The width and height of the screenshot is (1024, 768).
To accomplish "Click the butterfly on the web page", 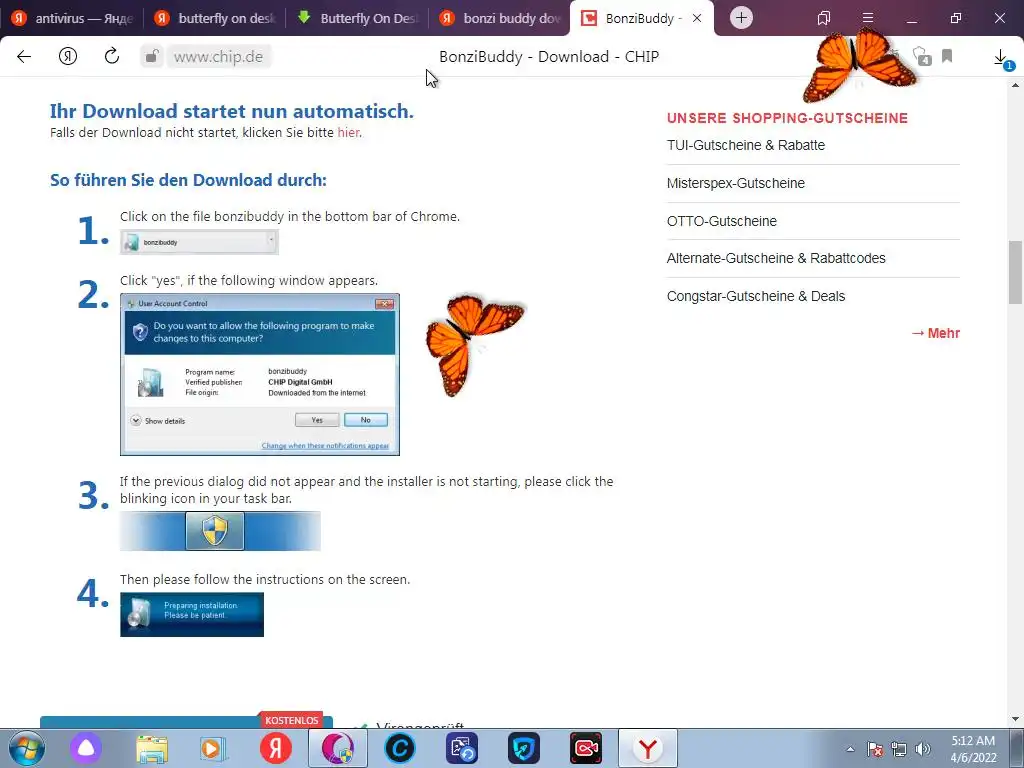I will [474, 344].
